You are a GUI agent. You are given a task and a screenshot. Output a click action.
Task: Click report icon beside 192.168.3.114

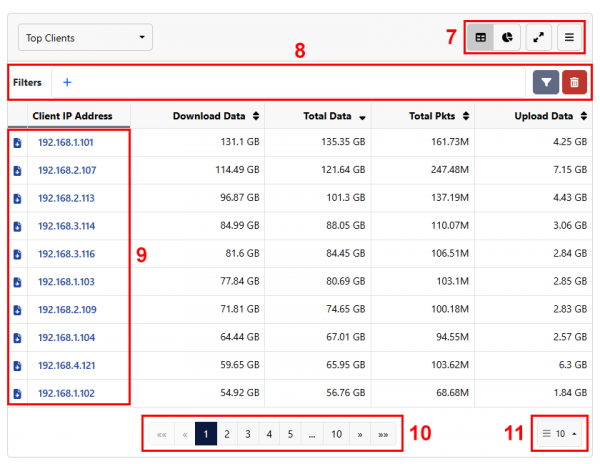tap(17, 226)
